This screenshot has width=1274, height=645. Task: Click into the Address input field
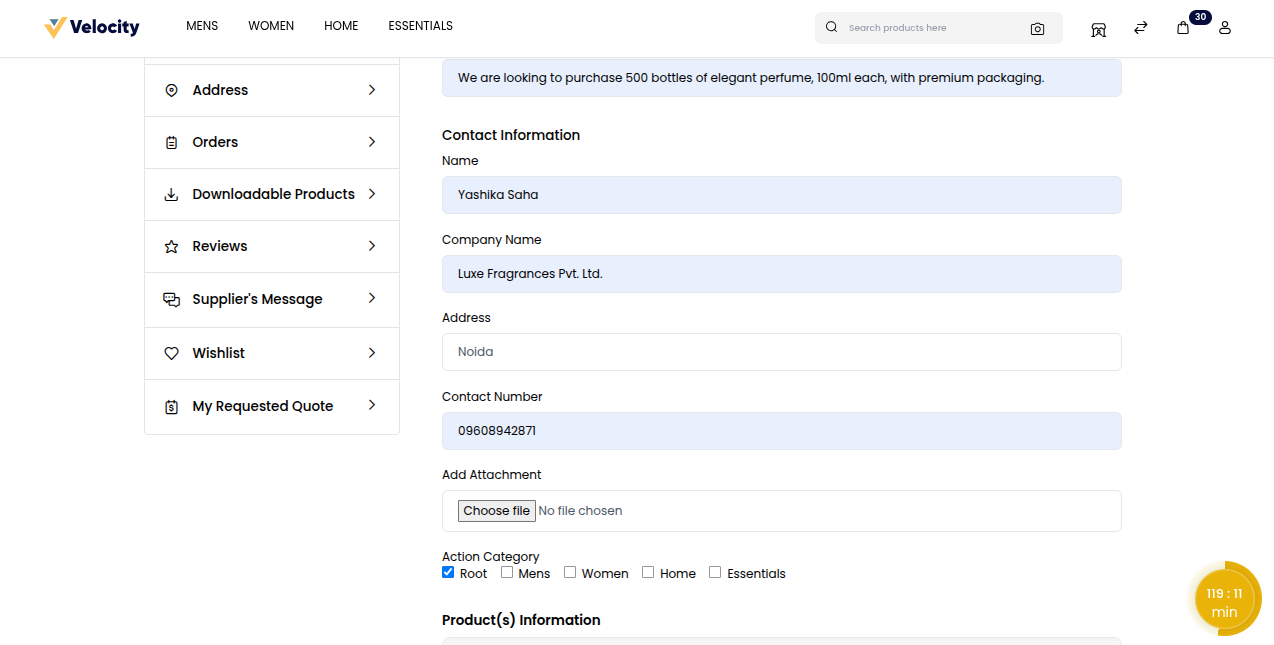[x=781, y=352]
